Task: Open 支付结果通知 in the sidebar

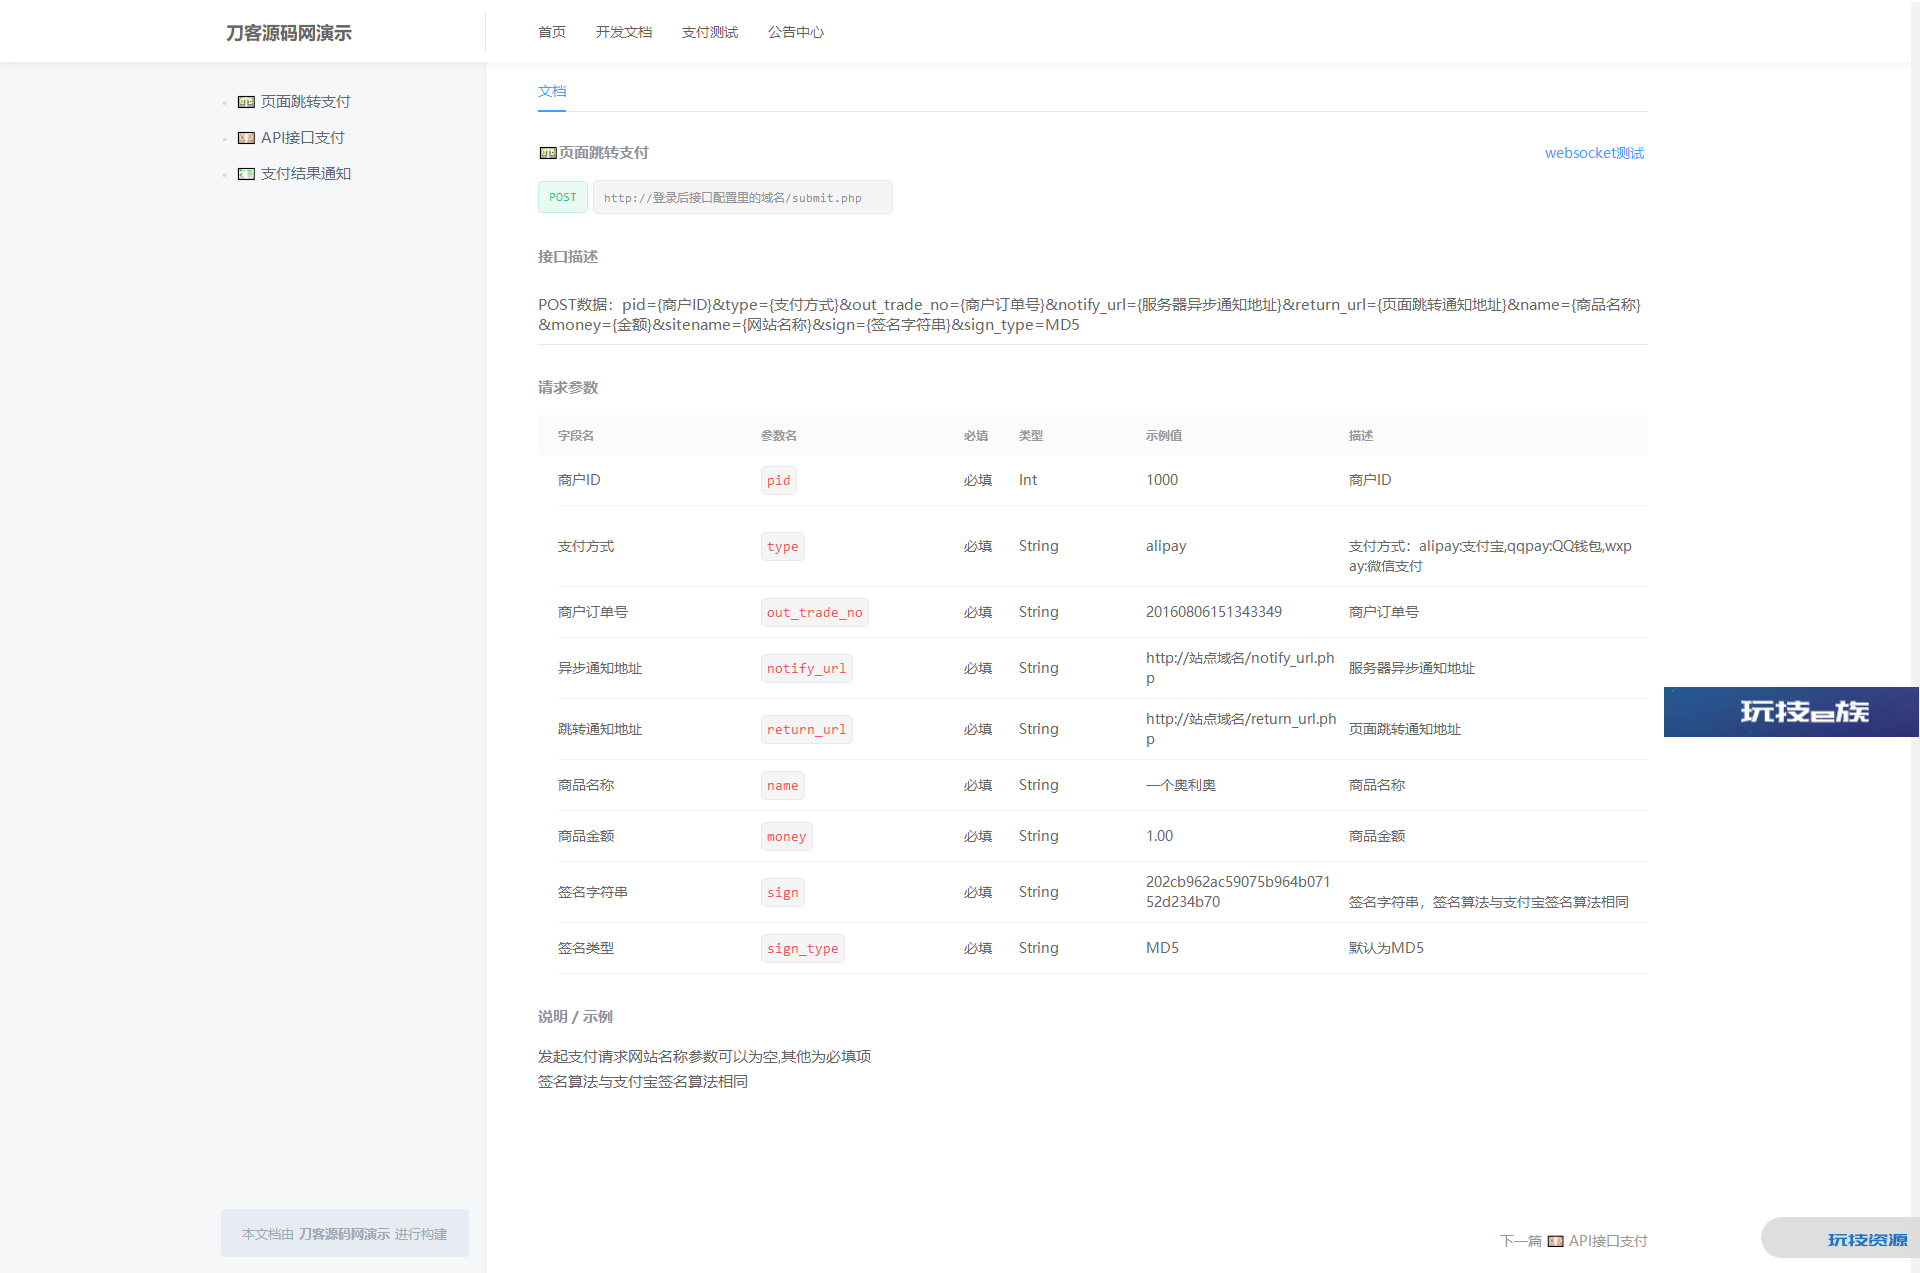Action: (x=305, y=174)
